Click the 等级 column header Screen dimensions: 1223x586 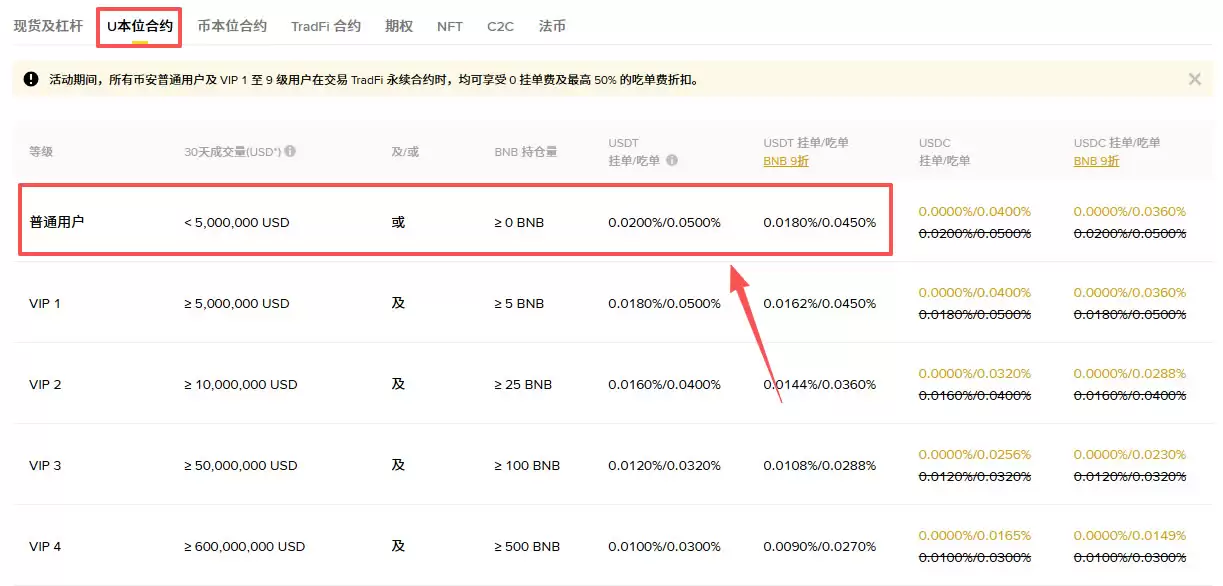41,152
